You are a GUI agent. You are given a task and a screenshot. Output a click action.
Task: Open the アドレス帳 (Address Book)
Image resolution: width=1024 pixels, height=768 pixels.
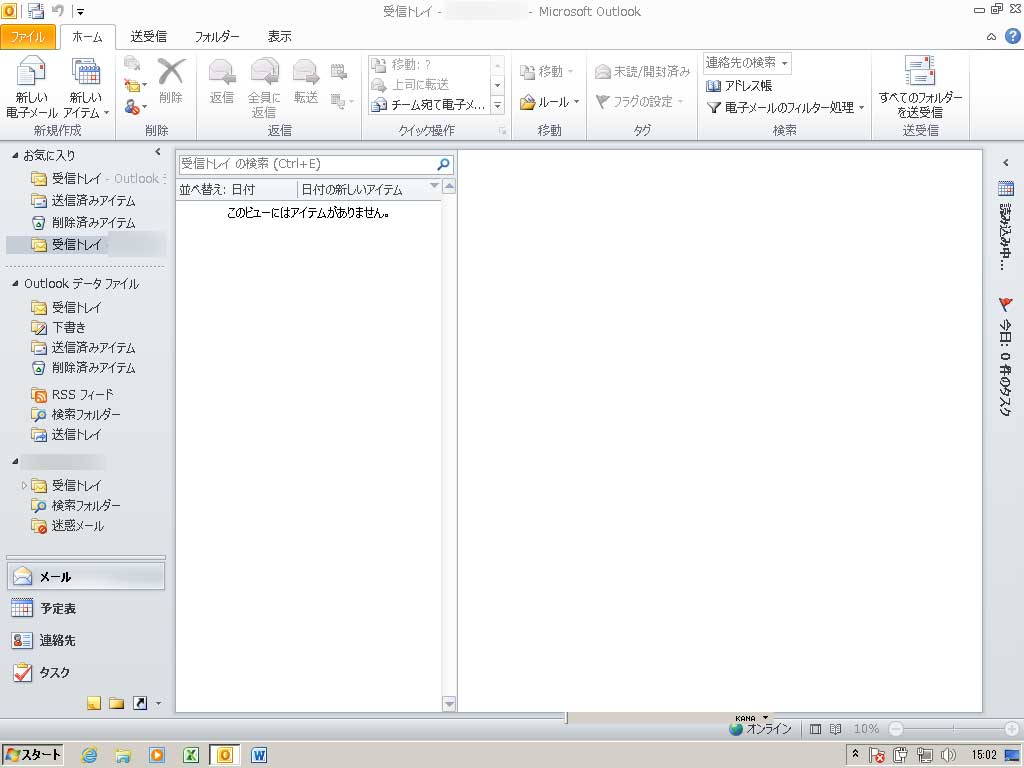pos(739,85)
